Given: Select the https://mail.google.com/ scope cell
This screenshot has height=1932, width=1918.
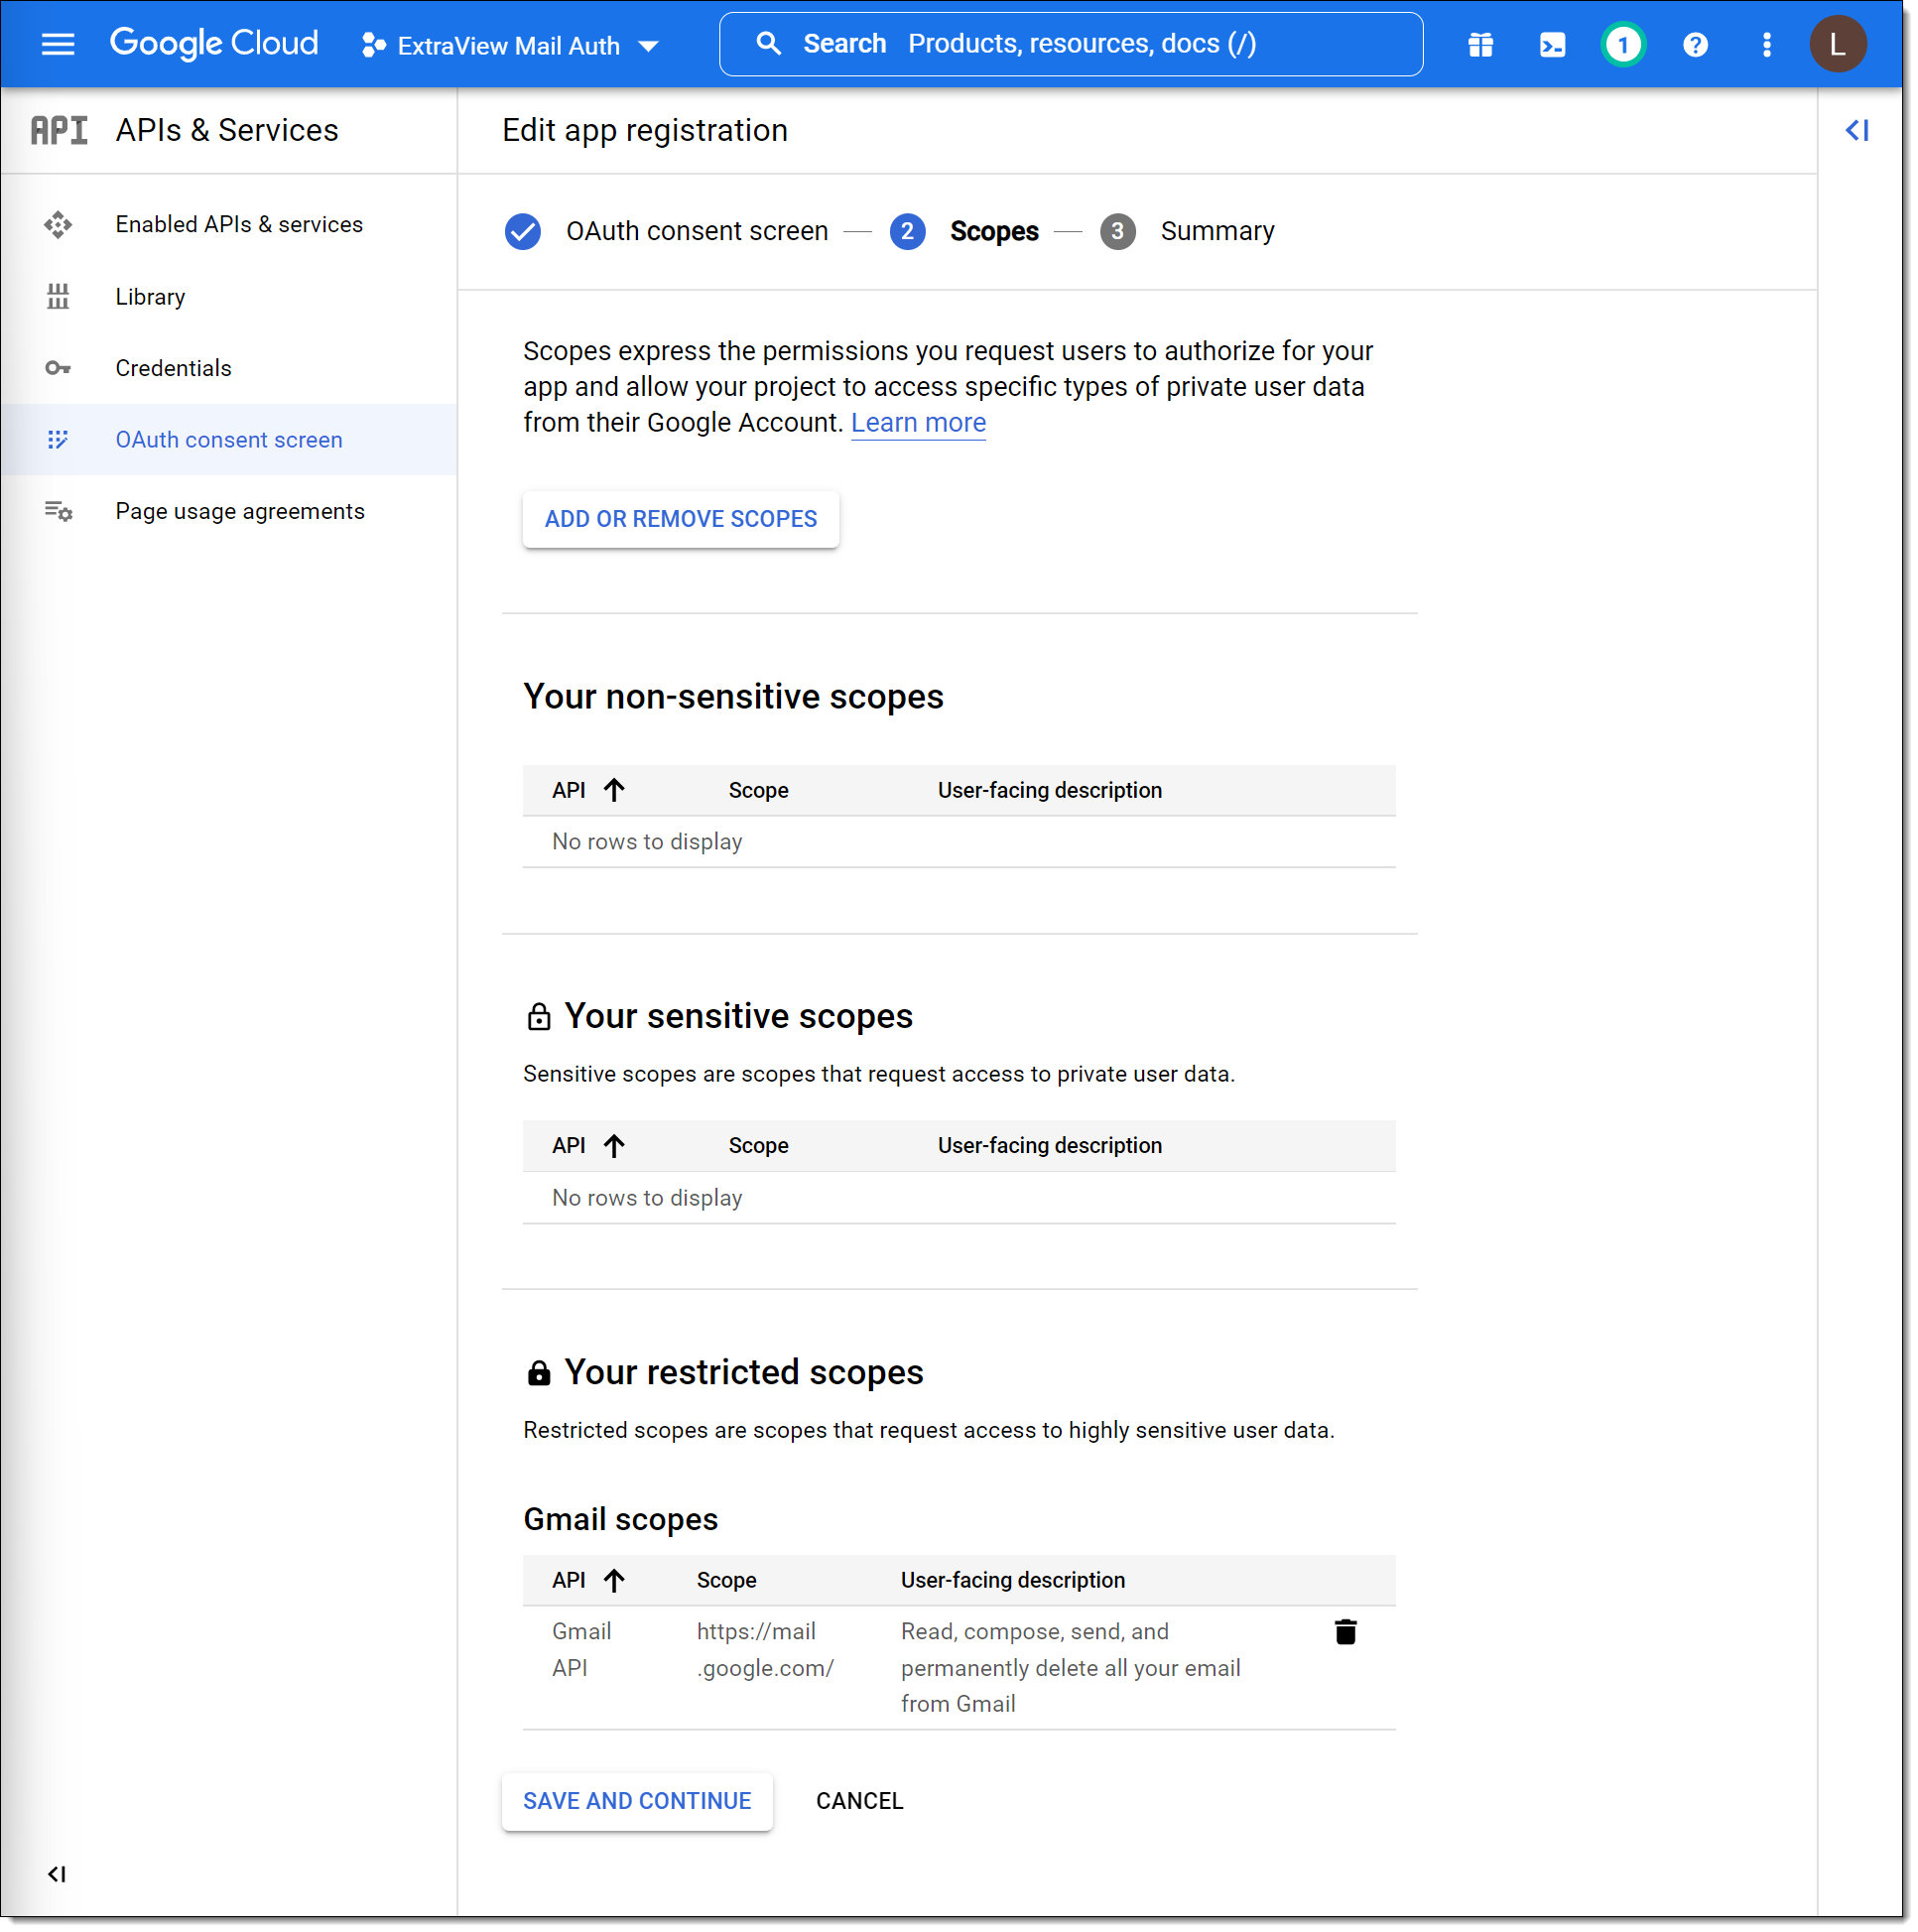Looking at the screenshot, I should 765,1650.
